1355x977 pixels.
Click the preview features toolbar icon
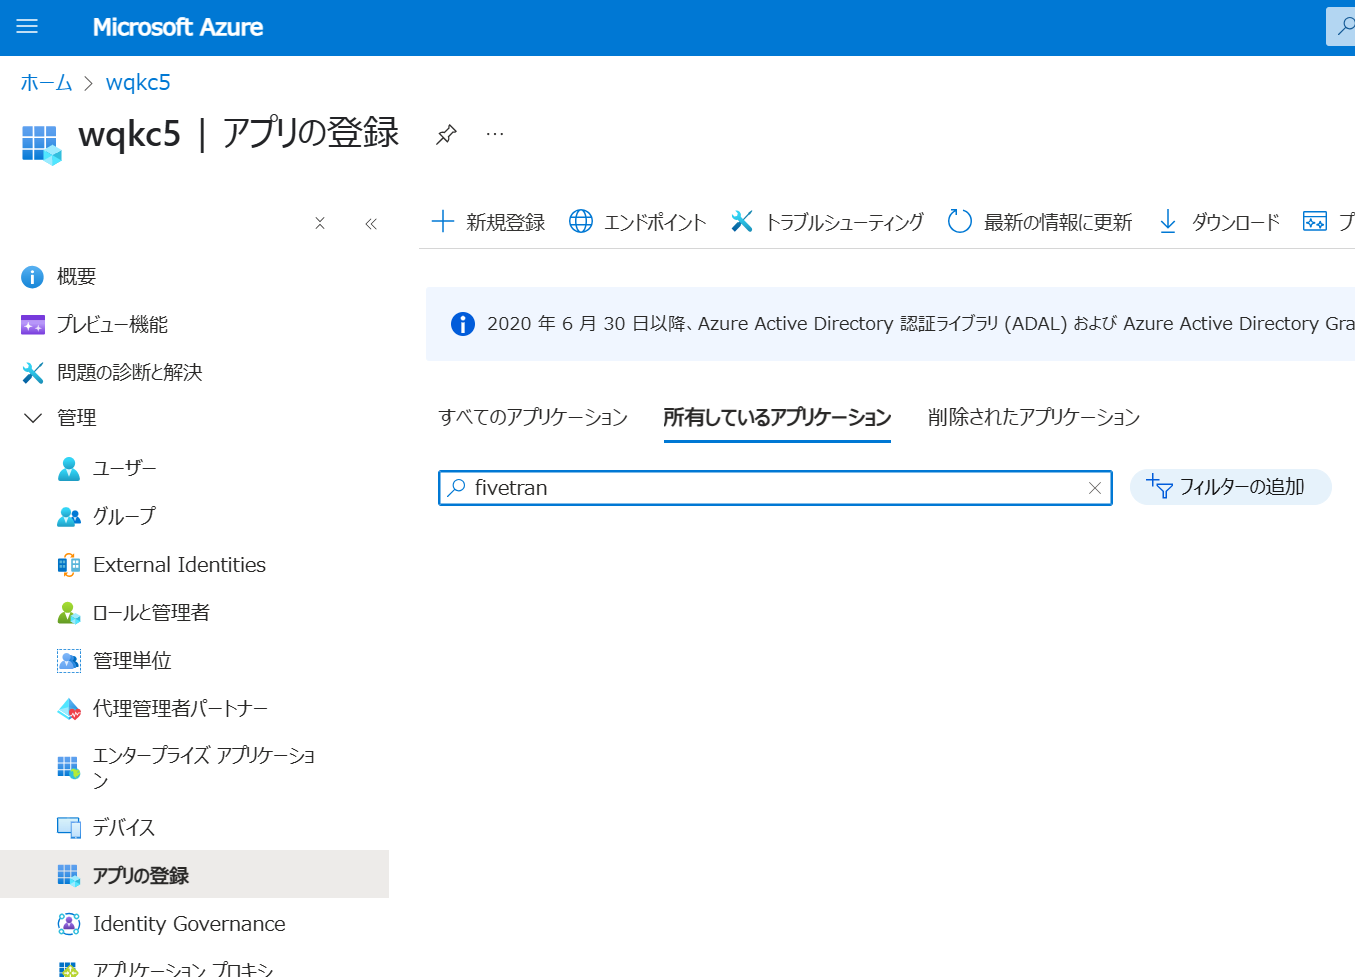point(1315,221)
